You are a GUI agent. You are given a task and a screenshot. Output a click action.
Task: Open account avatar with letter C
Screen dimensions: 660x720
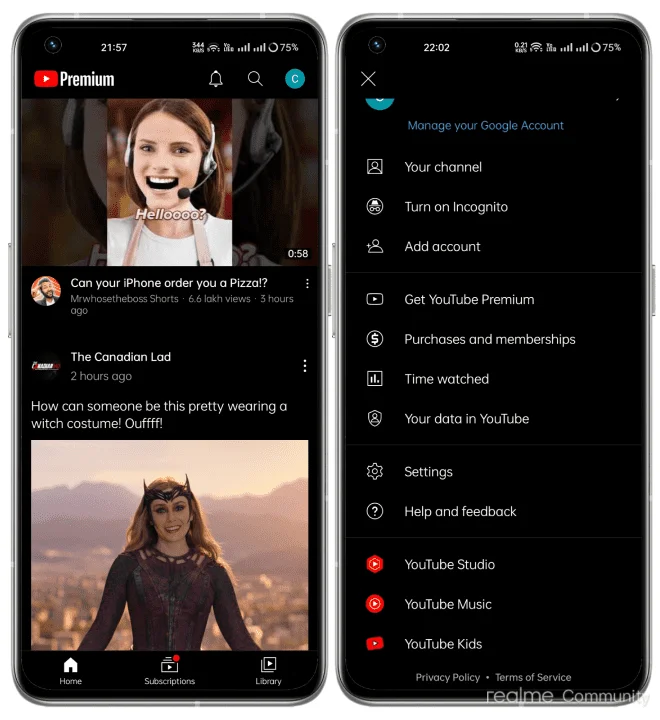pyautogui.click(x=295, y=79)
